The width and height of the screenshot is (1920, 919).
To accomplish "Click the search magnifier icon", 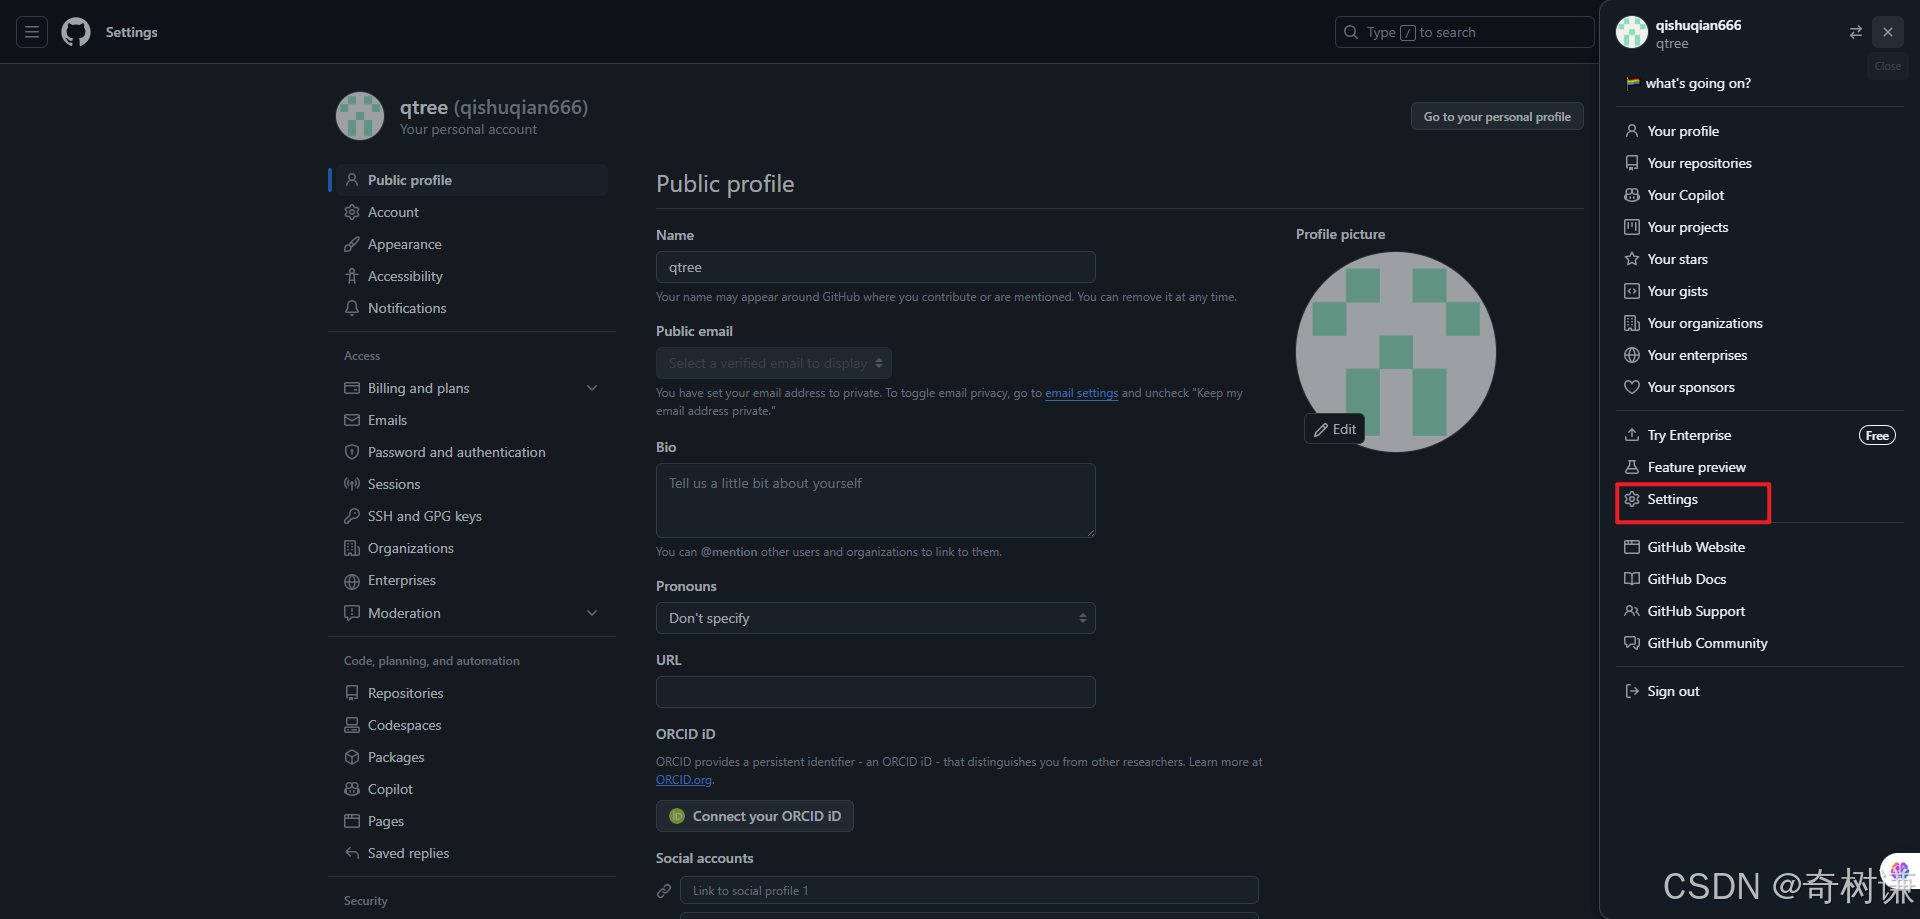I will [1351, 32].
